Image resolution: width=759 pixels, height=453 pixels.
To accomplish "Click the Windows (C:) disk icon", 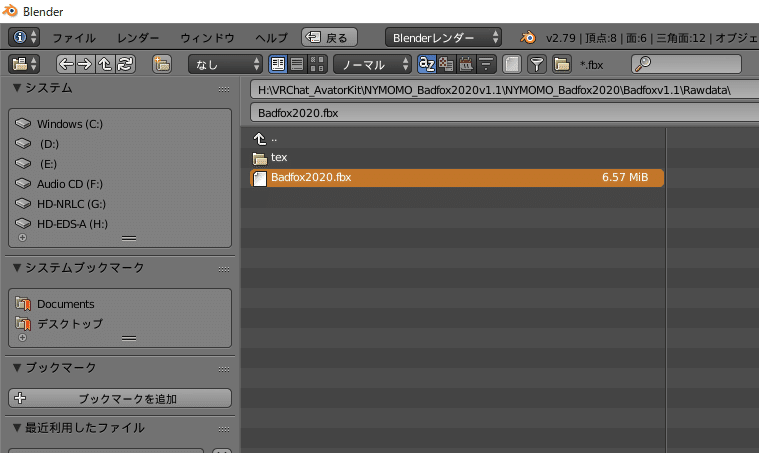I will (23, 123).
